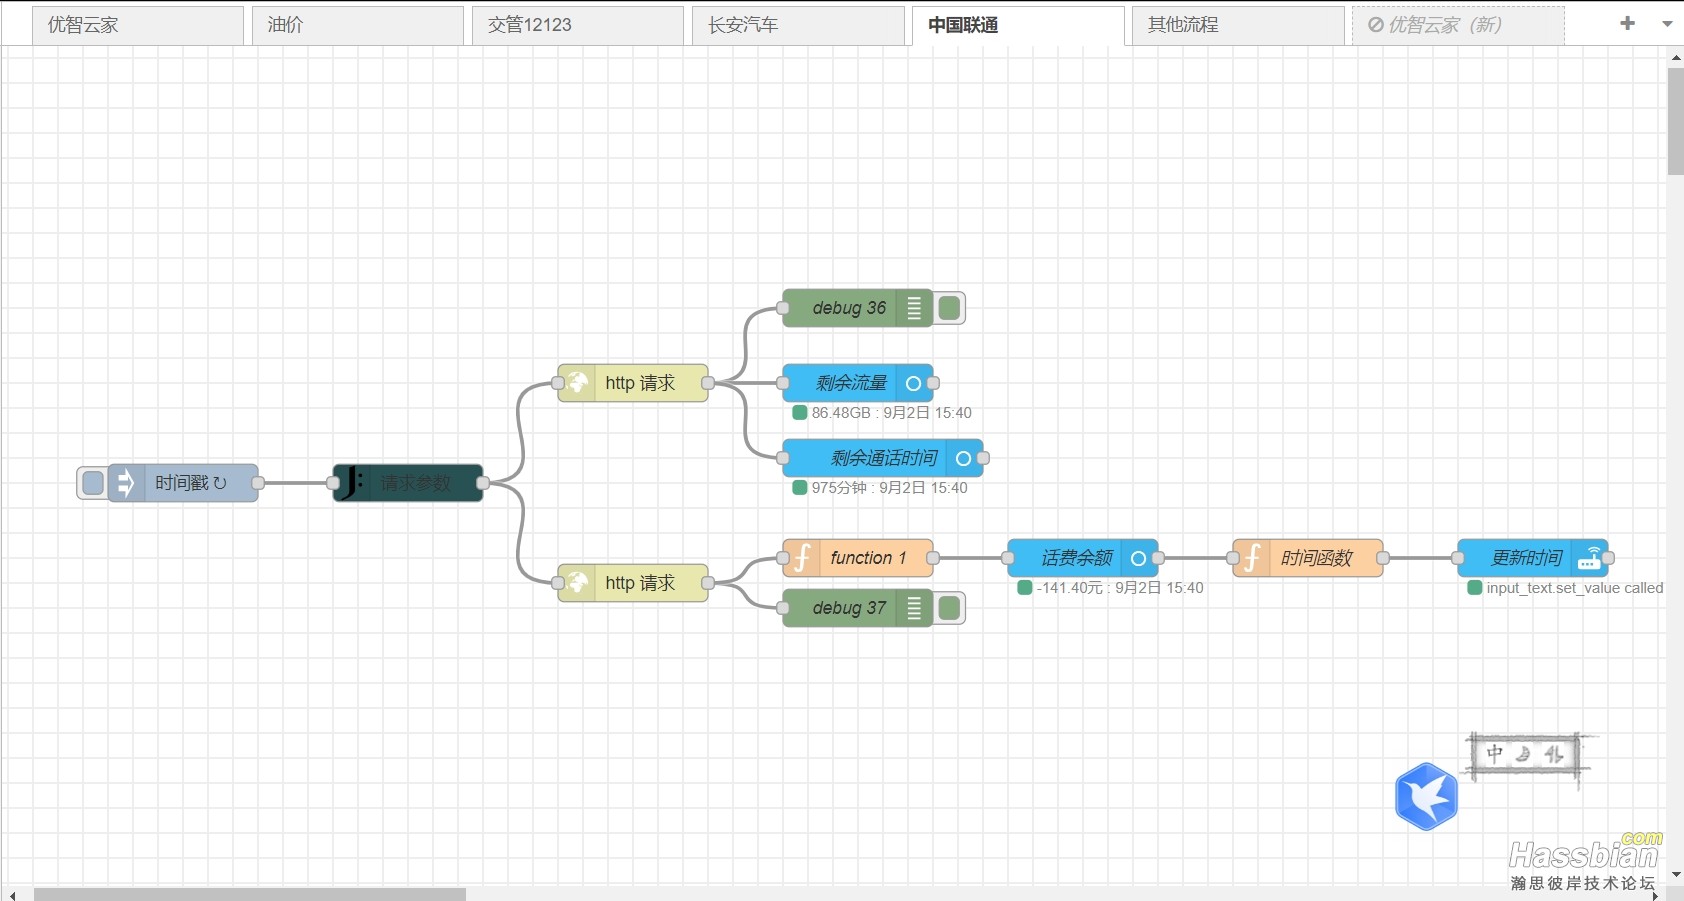The height and width of the screenshot is (901, 1684).
Task: Toggle the debug 37 node output button
Action: (950, 608)
